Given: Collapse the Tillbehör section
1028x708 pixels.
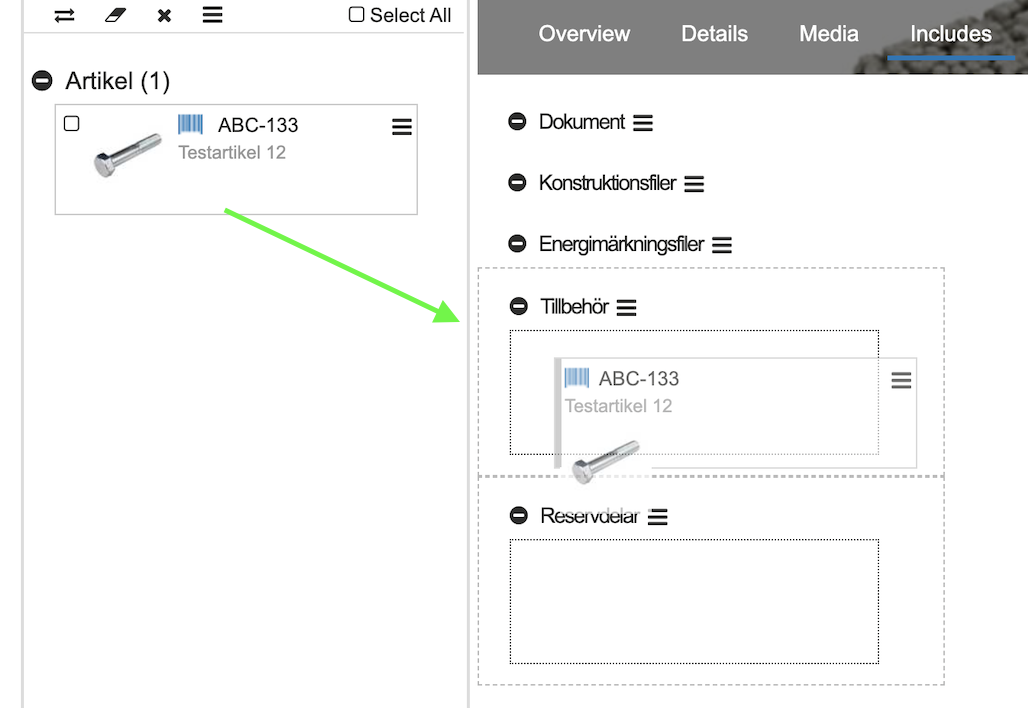Looking at the screenshot, I should pyautogui.click(x=518, y=307).
